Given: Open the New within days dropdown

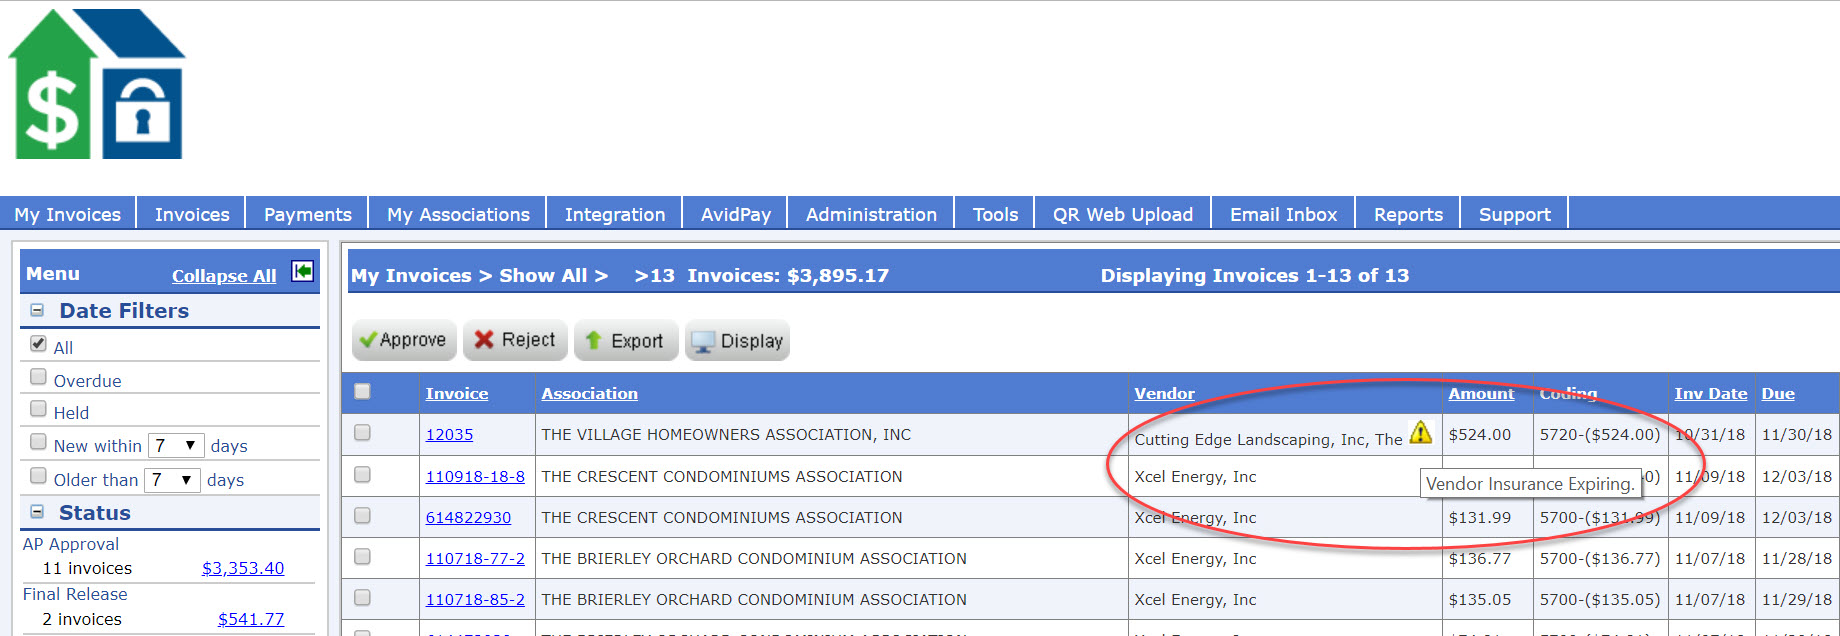Looking at the screenshot, I should tap(176, 445).
